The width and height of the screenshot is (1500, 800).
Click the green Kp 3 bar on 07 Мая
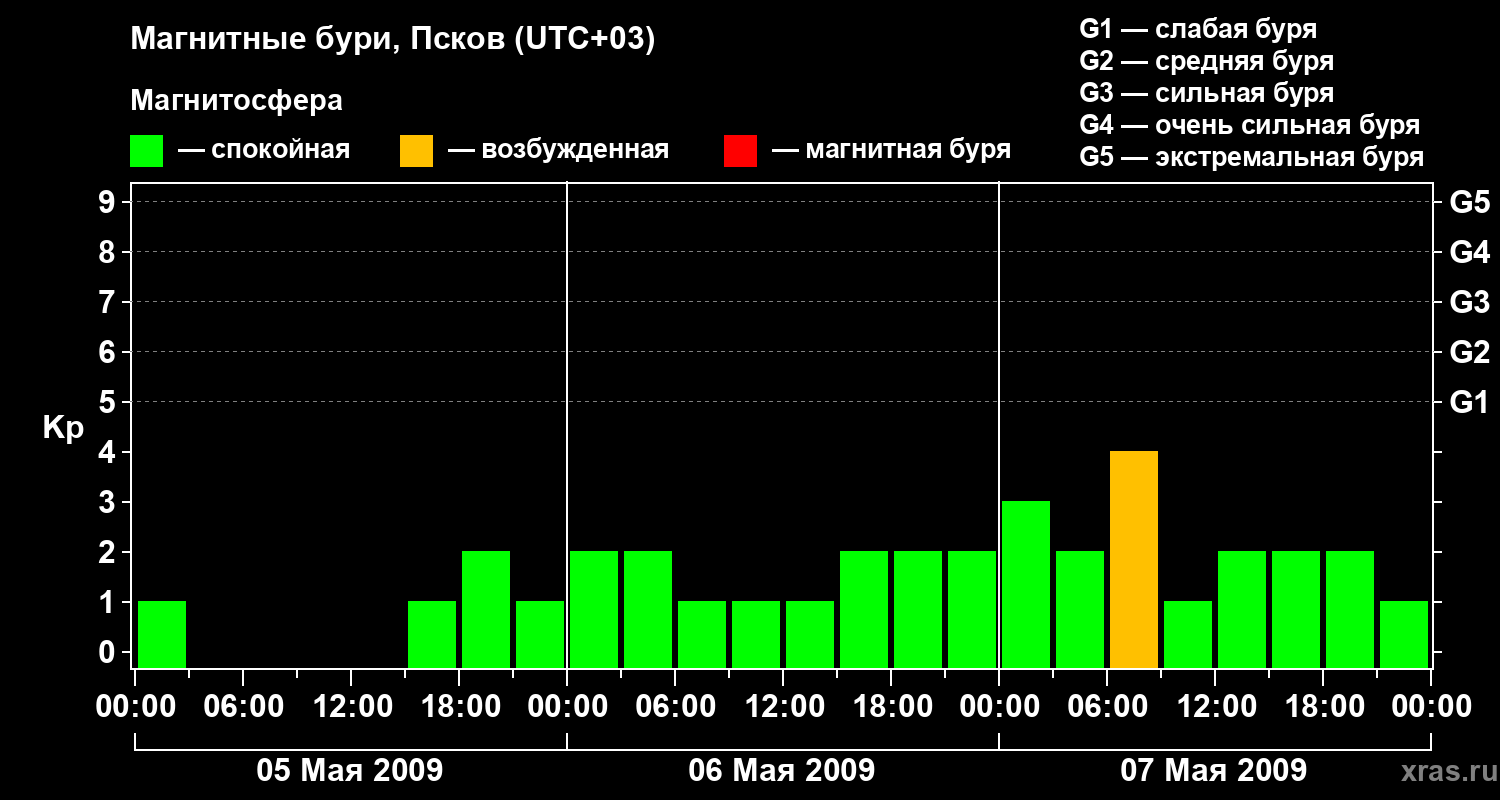click(x=1026, y=584)
